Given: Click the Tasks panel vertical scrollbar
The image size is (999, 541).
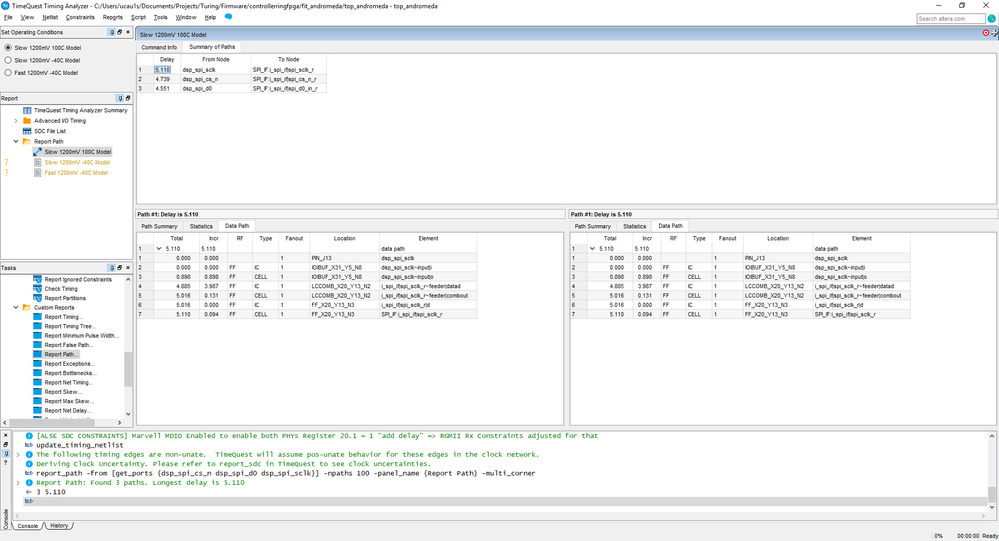Looking at the screenshot, I should point(128,370).
